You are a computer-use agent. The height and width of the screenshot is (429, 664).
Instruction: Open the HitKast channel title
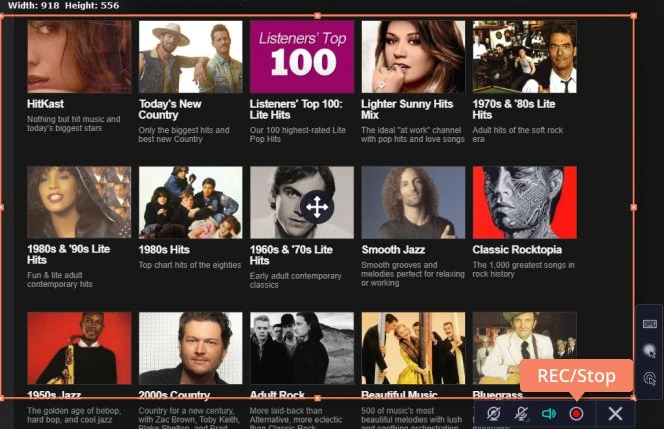46,104
